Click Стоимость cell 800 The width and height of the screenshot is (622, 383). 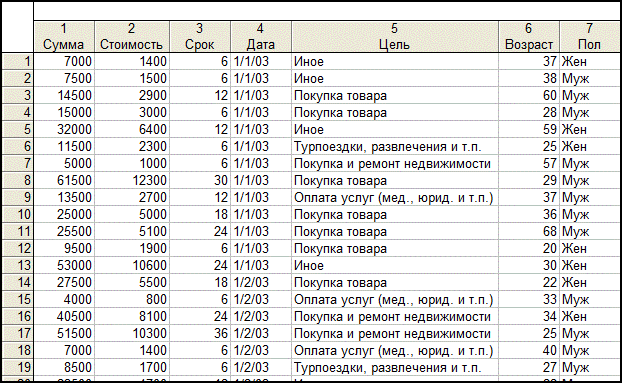tap(132, 299)
